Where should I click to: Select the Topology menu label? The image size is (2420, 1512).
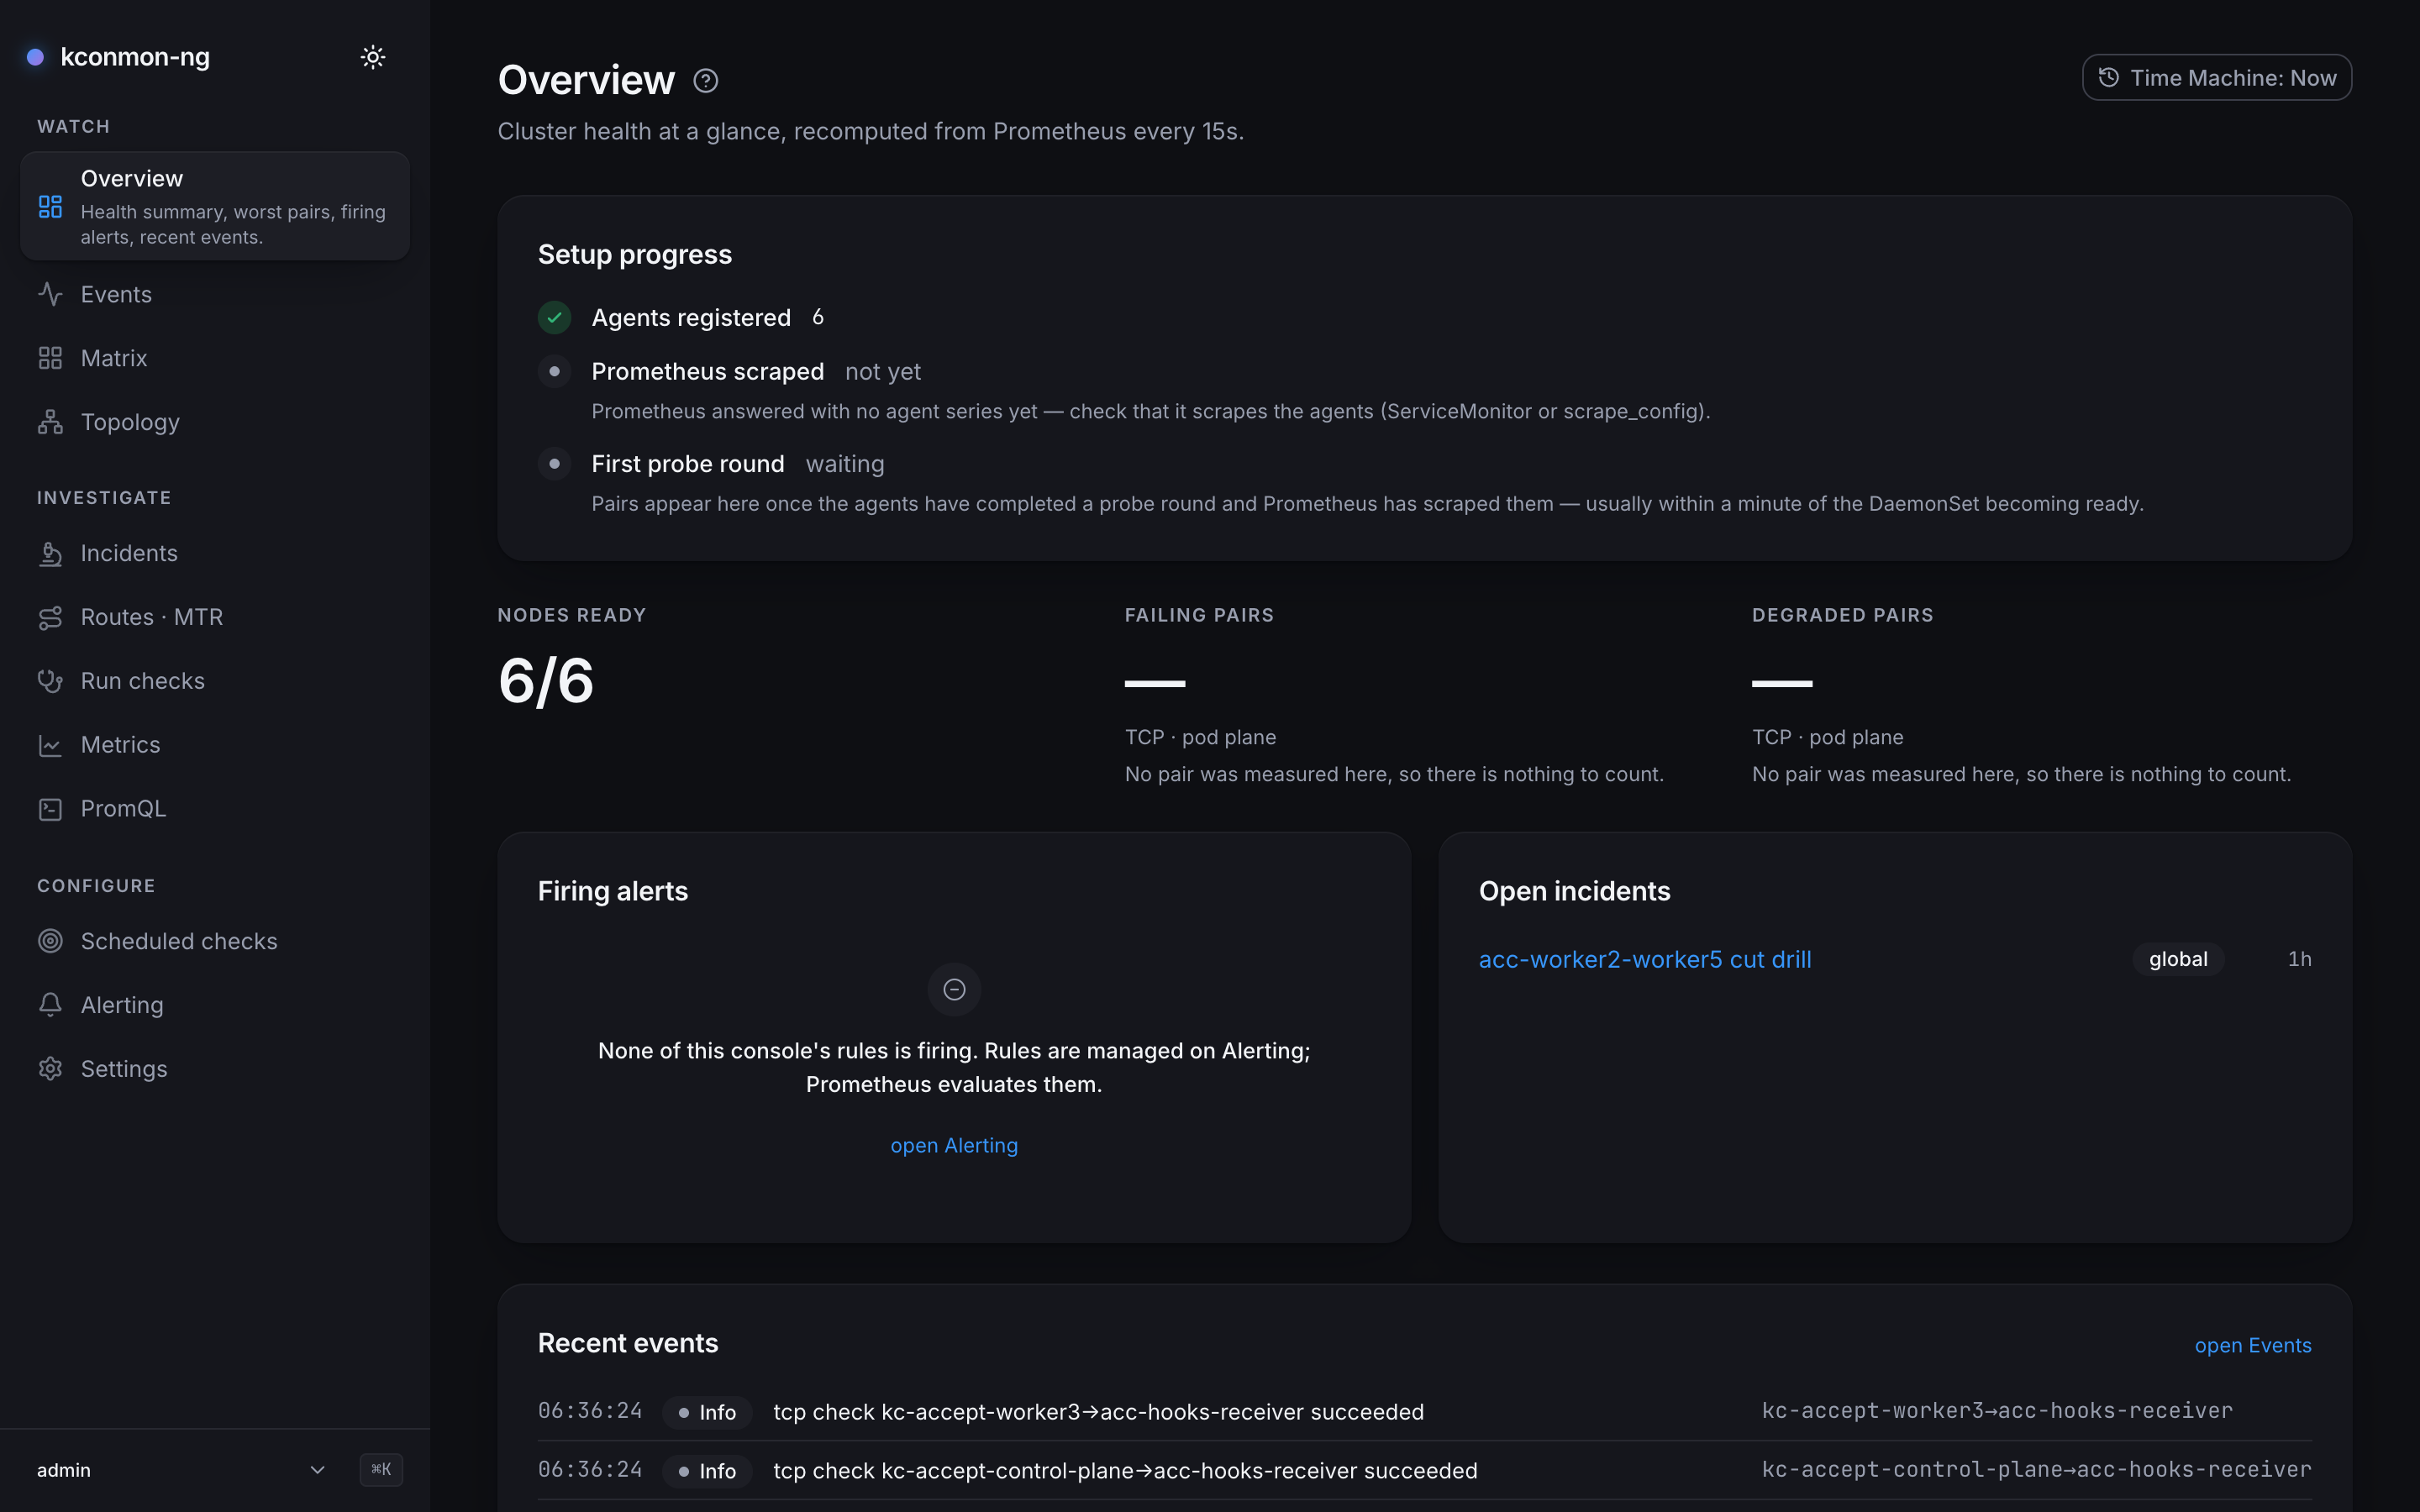pyautogui.click(x=130, y=422)
